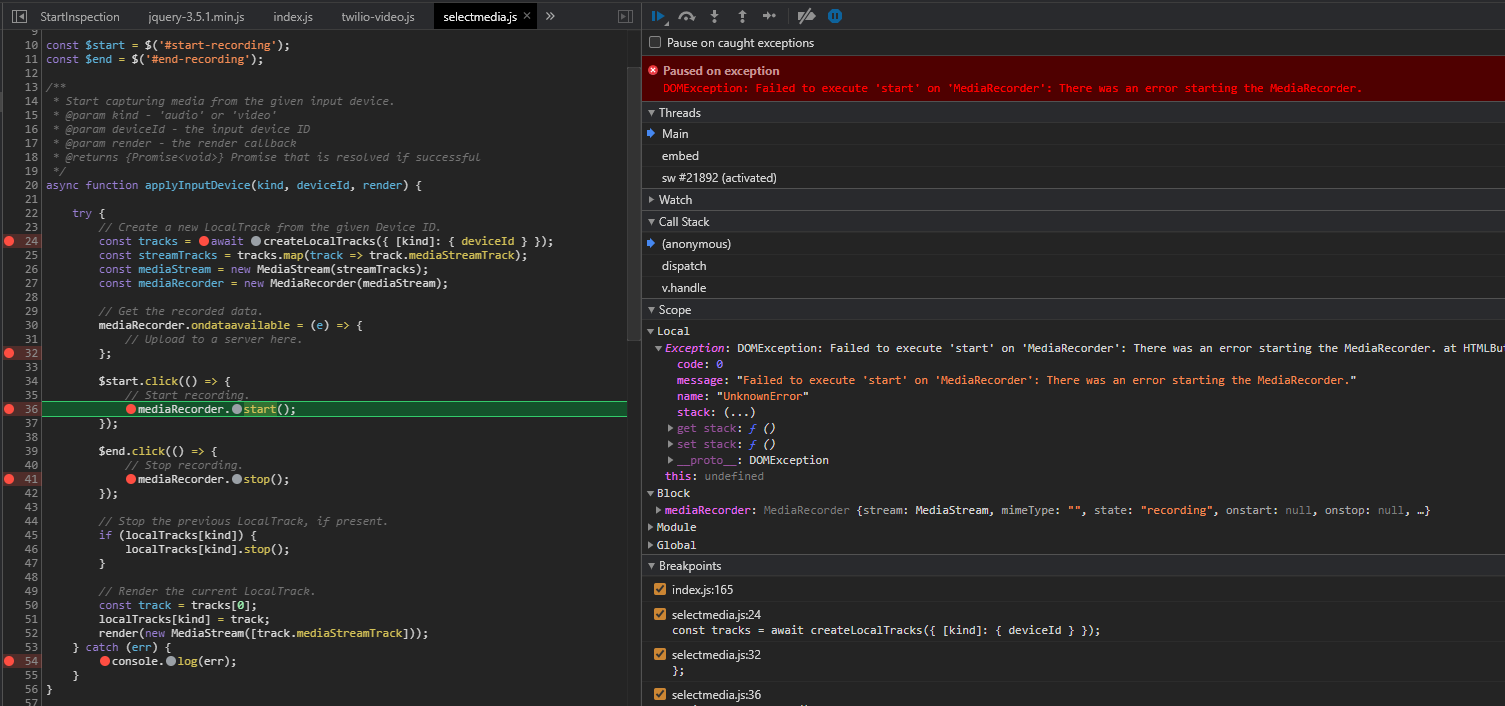Screen dimensions: 1505x706
Task: Click 'const tracks = await...' breakpoint code preview
Action: click(886, 630)
